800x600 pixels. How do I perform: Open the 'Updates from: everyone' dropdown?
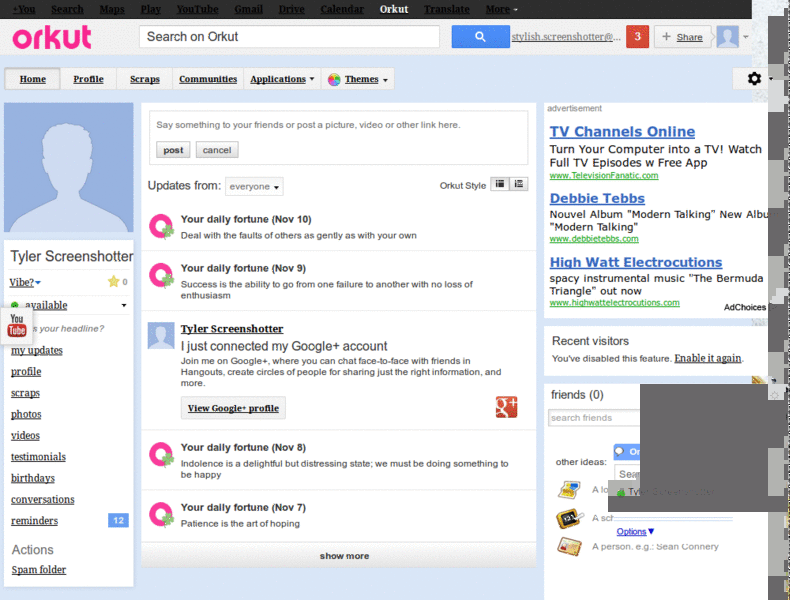pyautogui.click(x=254, y=187)
